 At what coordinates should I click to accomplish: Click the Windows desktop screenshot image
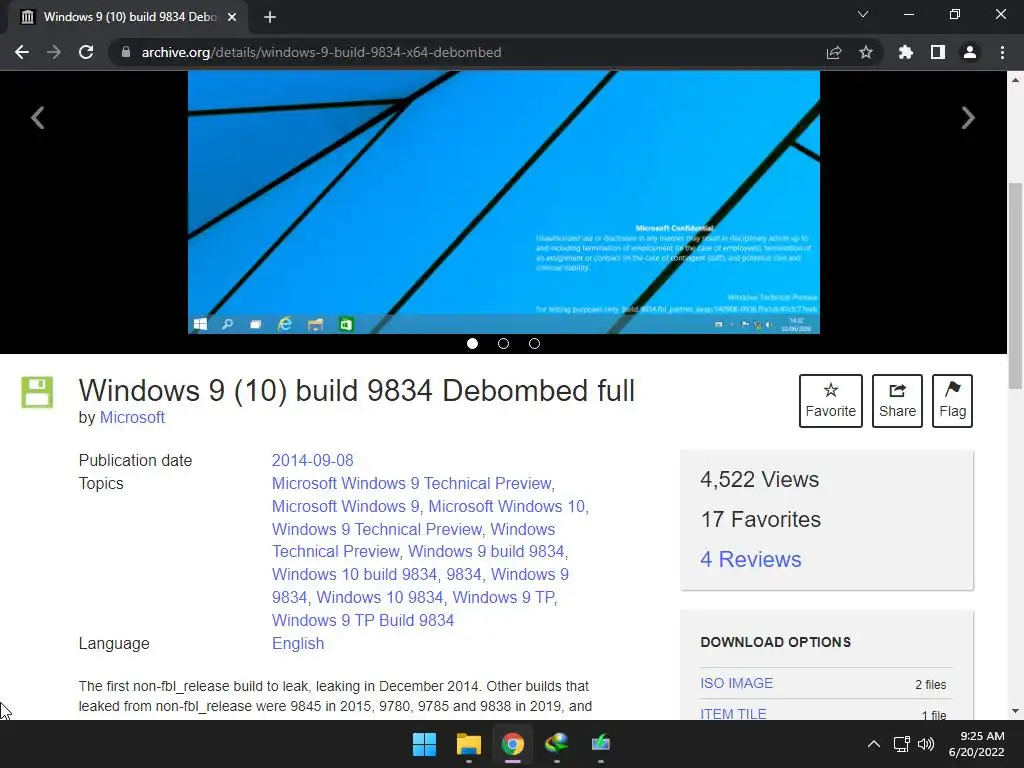(504, 202)
